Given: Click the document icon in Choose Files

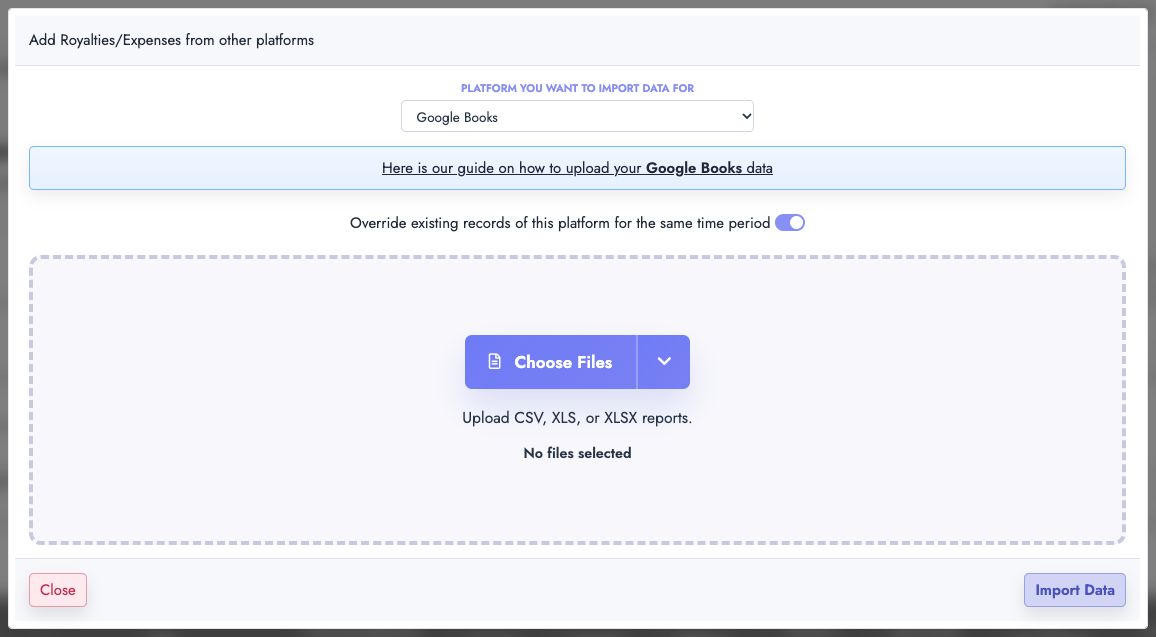Looking at the screenshot, I should point(495,362).
